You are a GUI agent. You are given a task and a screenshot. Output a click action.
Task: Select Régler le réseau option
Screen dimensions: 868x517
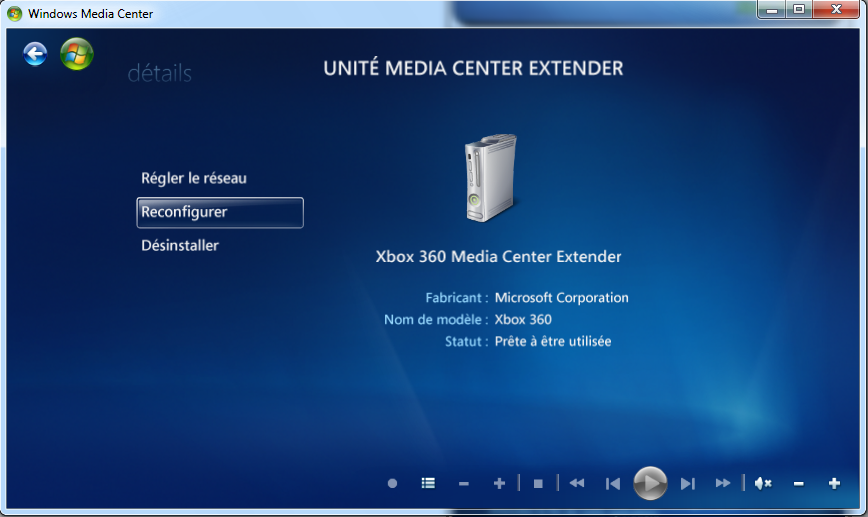[194, 178]
